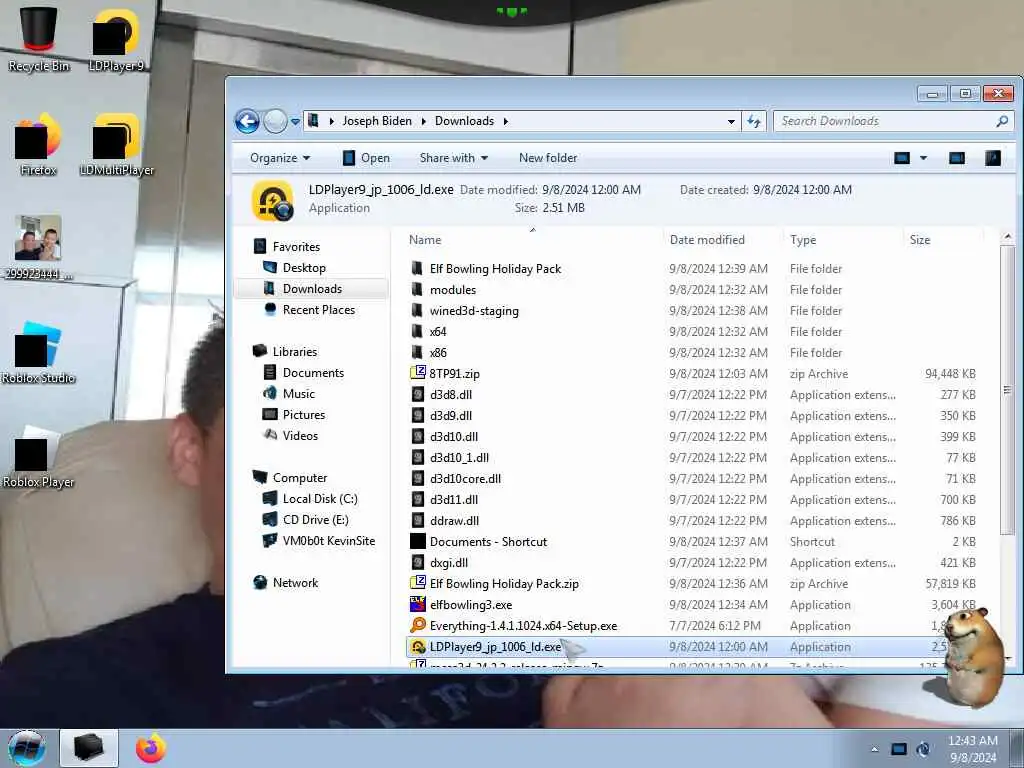1024x768 pixels.
Task: Expand the arrow after Joseph Biden breadcrumb
Action: coord(423,121)
